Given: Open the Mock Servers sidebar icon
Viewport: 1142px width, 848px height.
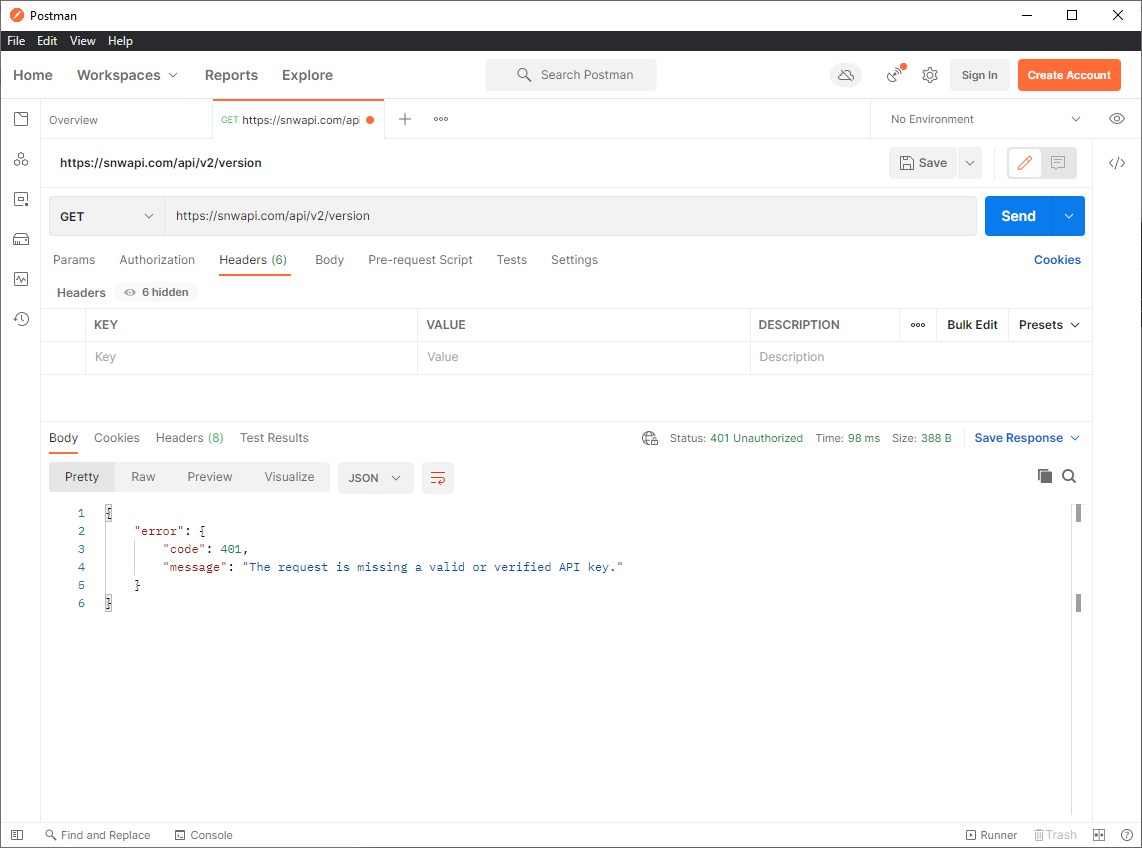Looking at the screenshot, I should (21, 239).
